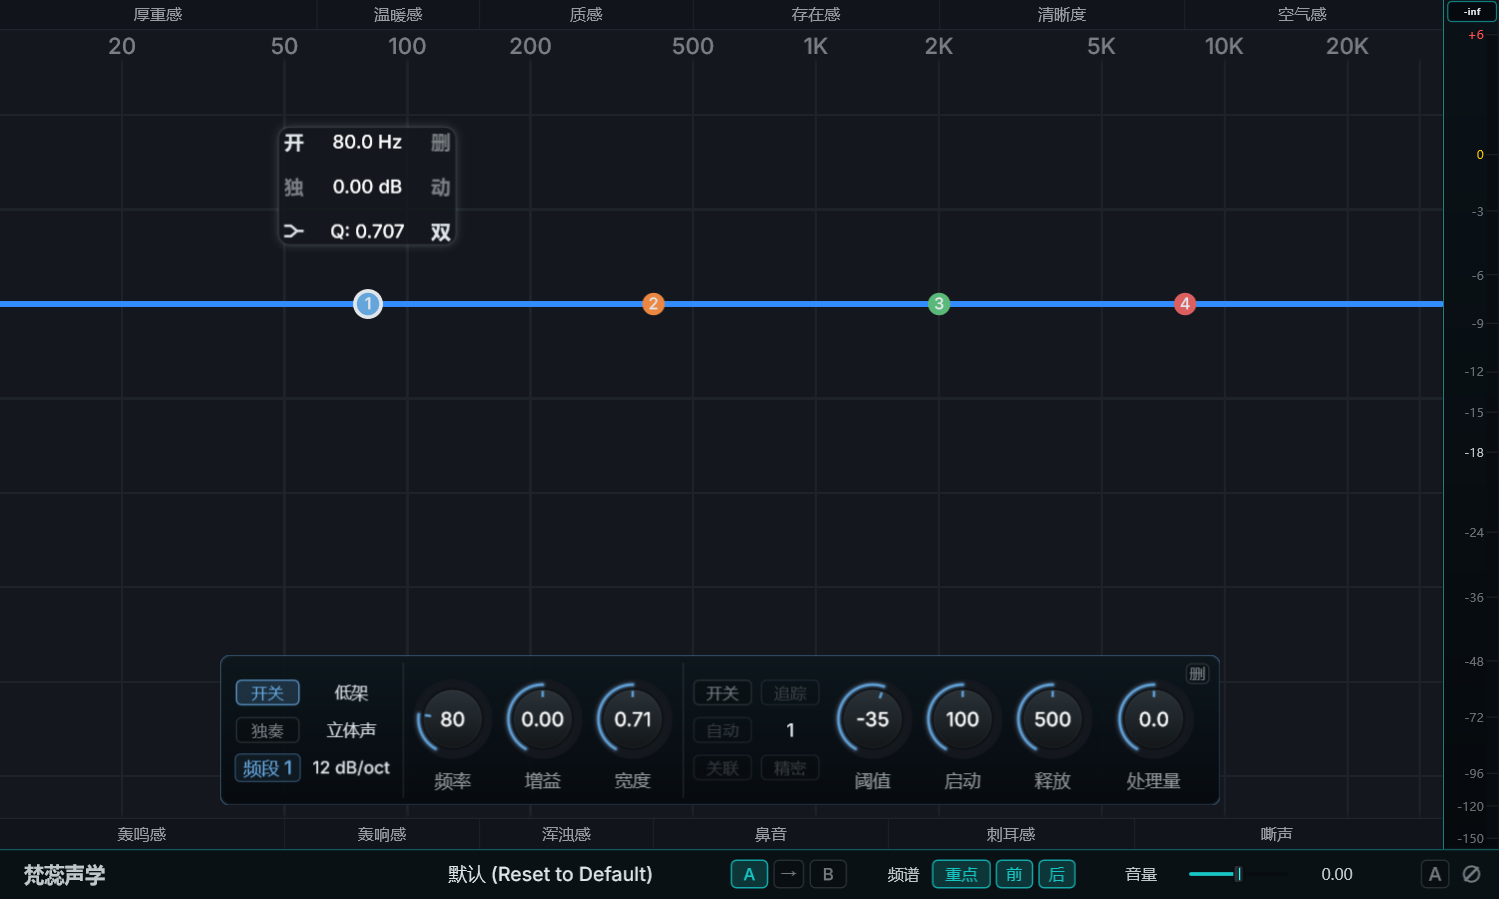
Task: Toggle the band 开关 on/off button
Action: tap(267, 693)
